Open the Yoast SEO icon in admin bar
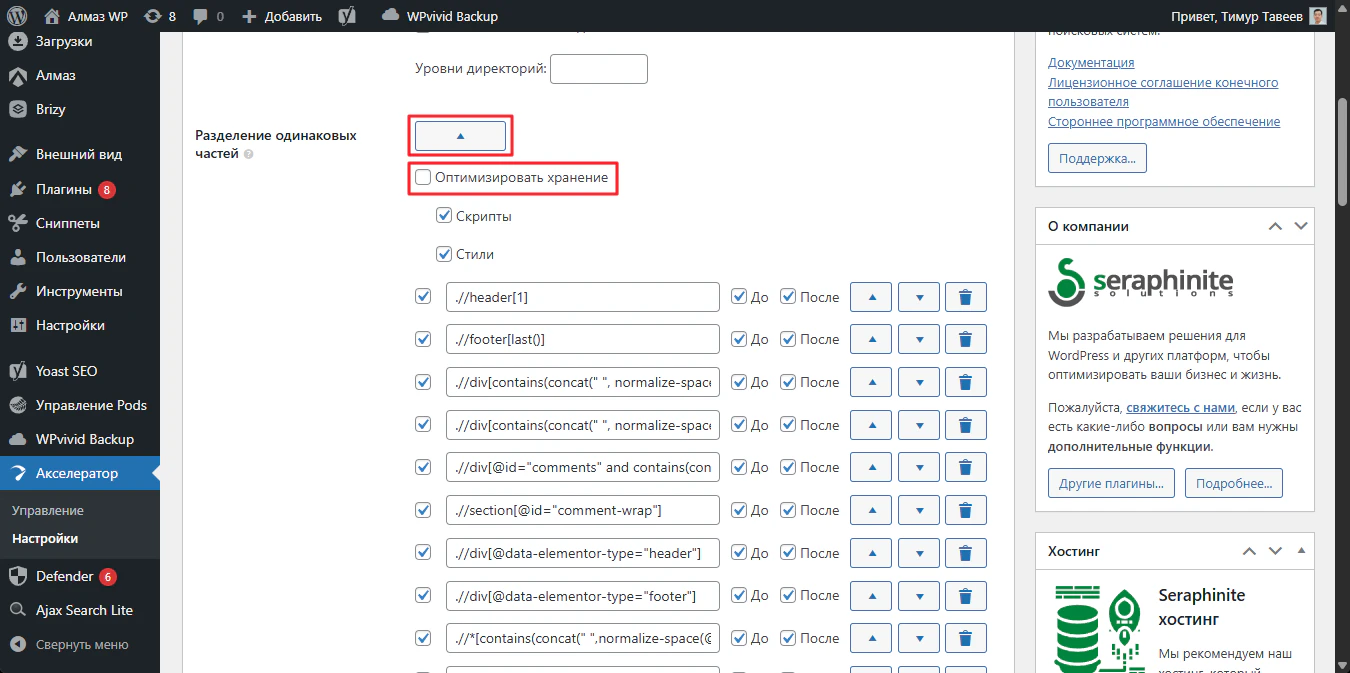The width and height of the screenshot is (1350, 673). [x=348, y=16]
